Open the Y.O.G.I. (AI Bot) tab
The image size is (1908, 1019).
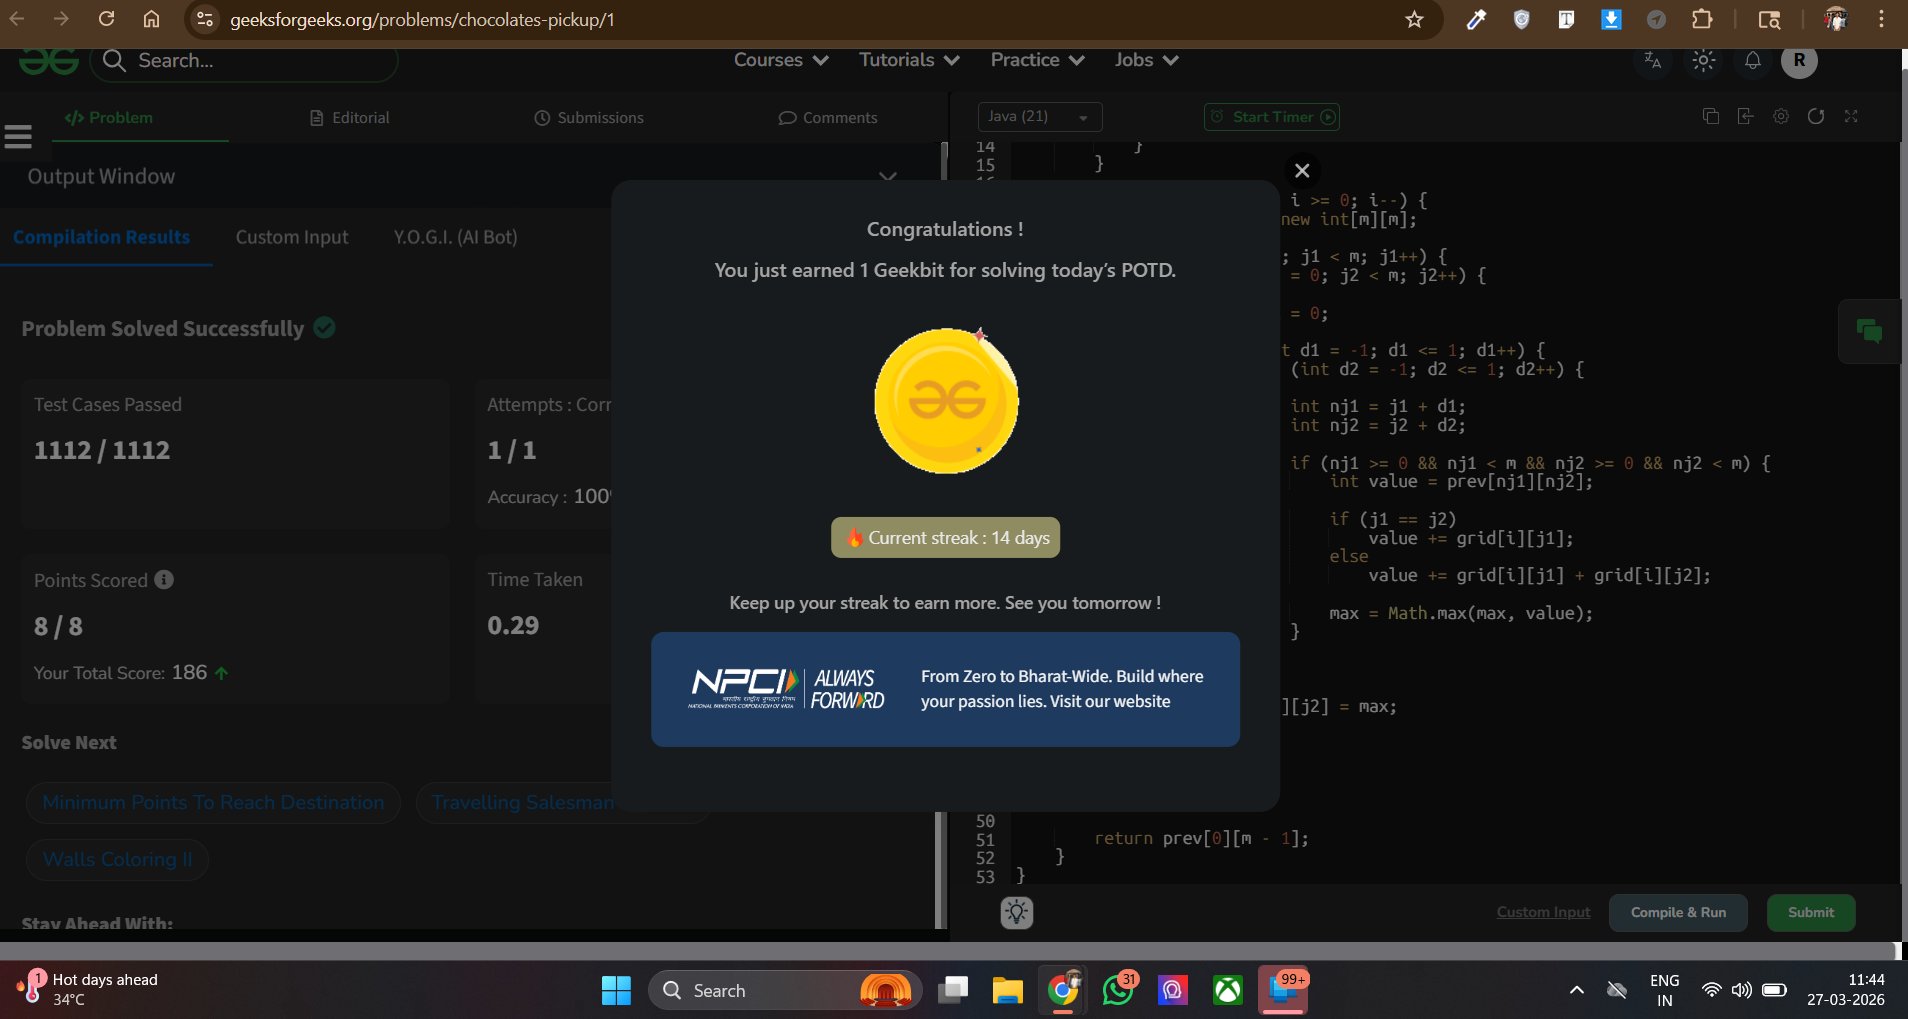(456, 237)
